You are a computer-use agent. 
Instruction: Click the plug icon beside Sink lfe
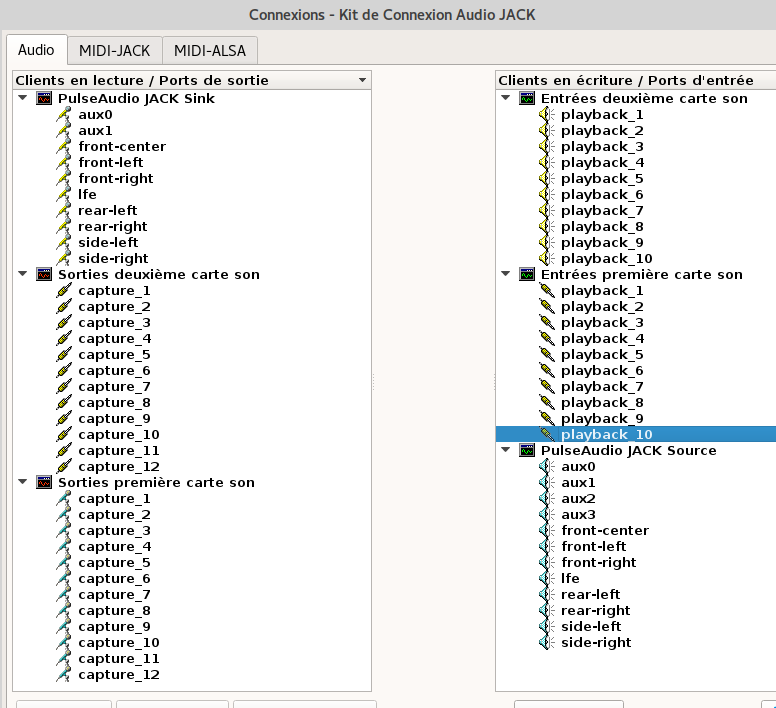click(64, 194)
